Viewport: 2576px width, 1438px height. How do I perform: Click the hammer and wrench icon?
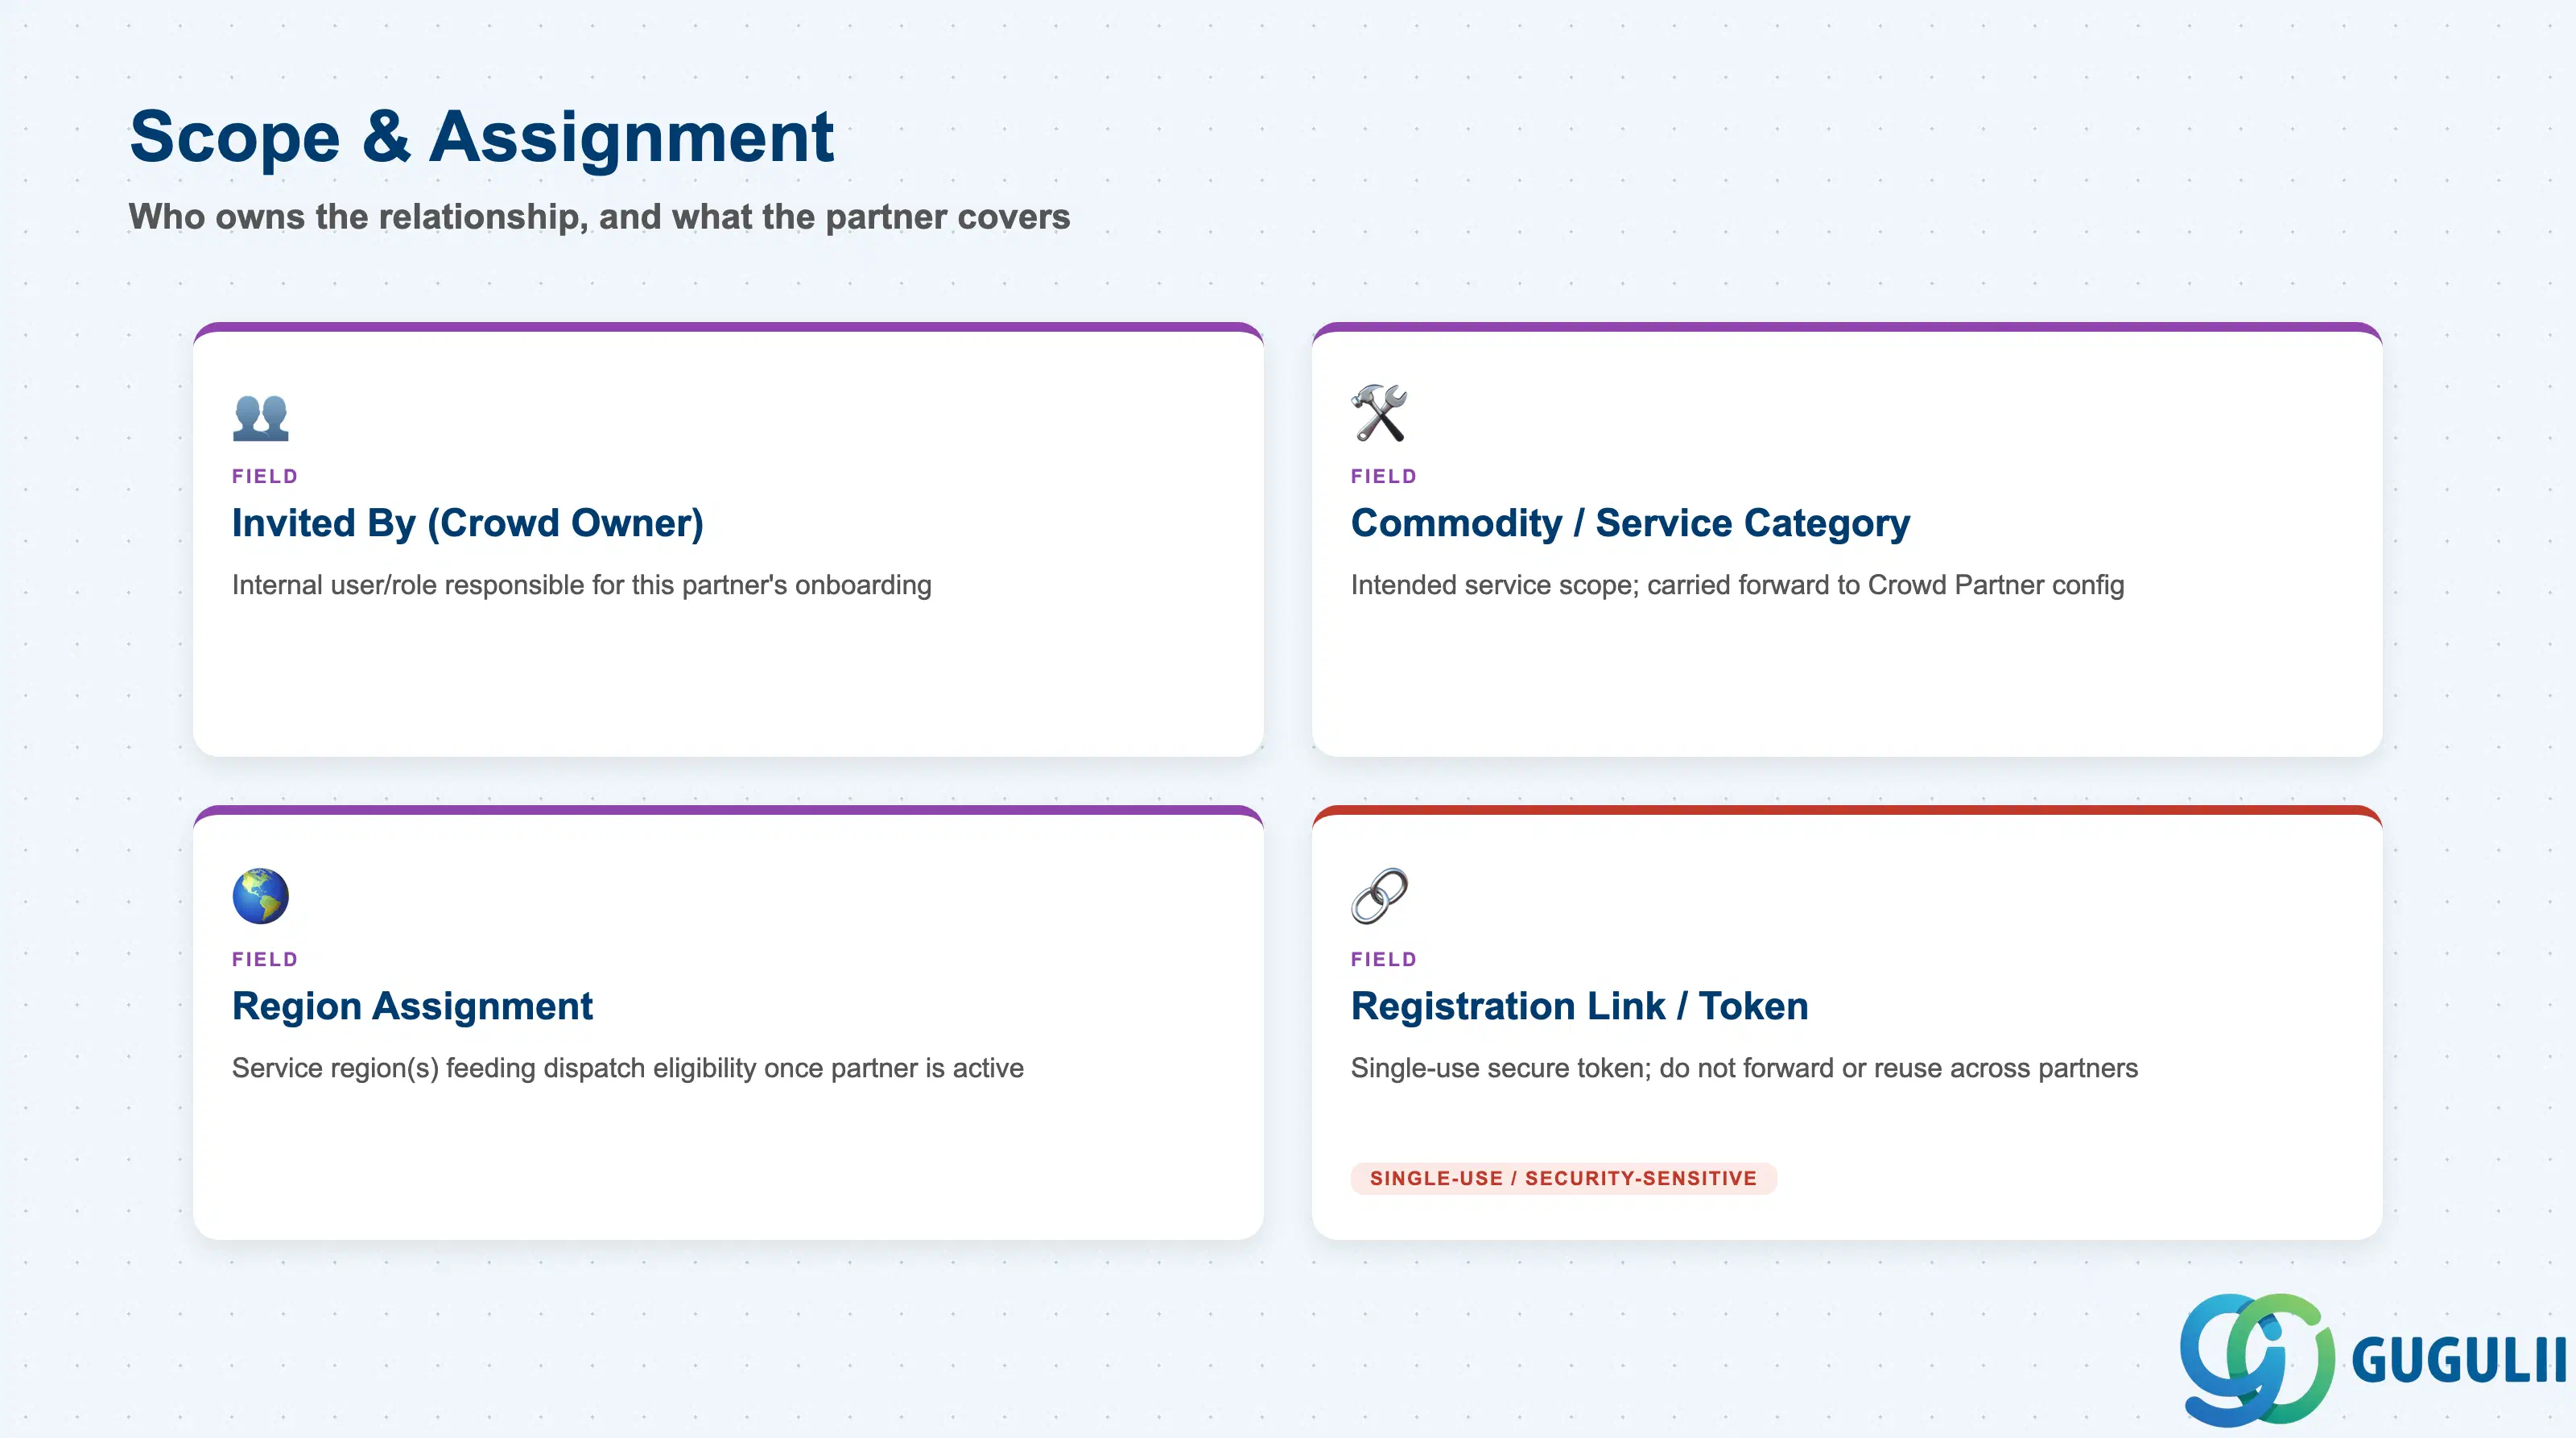1379,413
